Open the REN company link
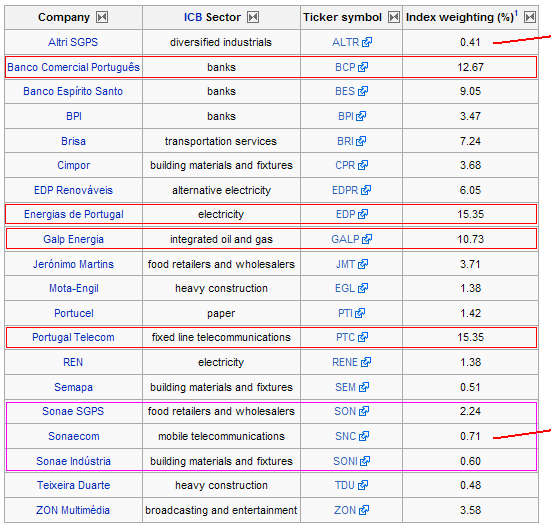560x529 pixels. (x=73, y=362)
